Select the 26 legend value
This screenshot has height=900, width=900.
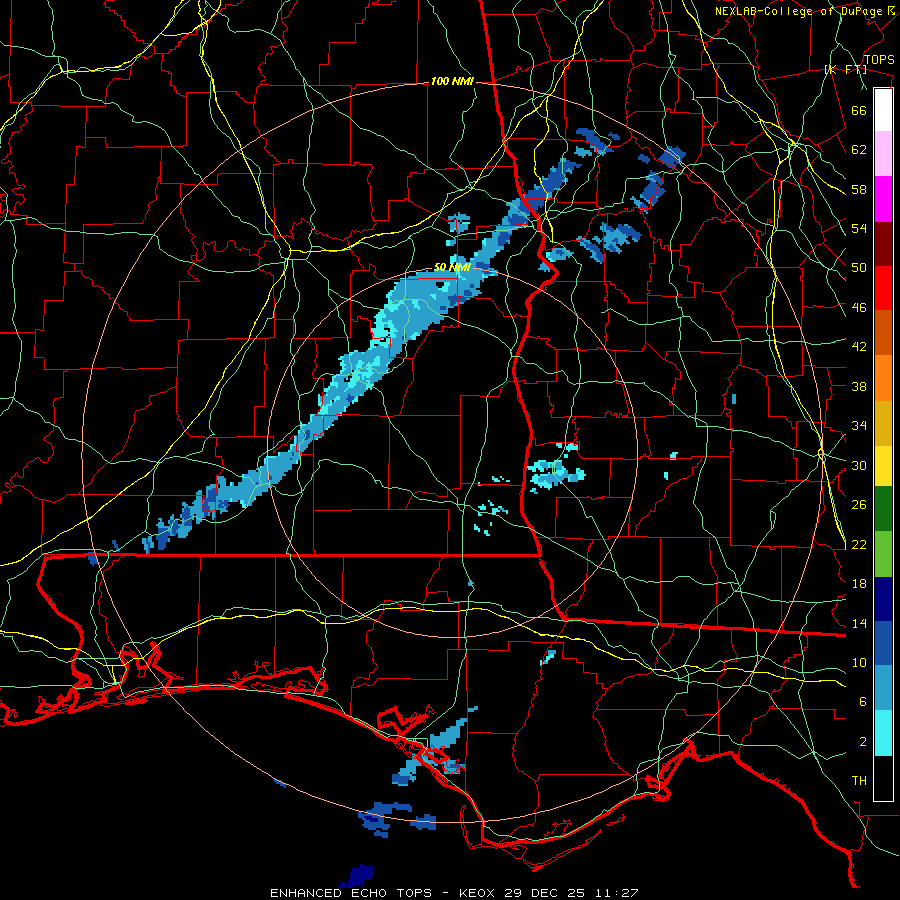[x=859, y=505]
